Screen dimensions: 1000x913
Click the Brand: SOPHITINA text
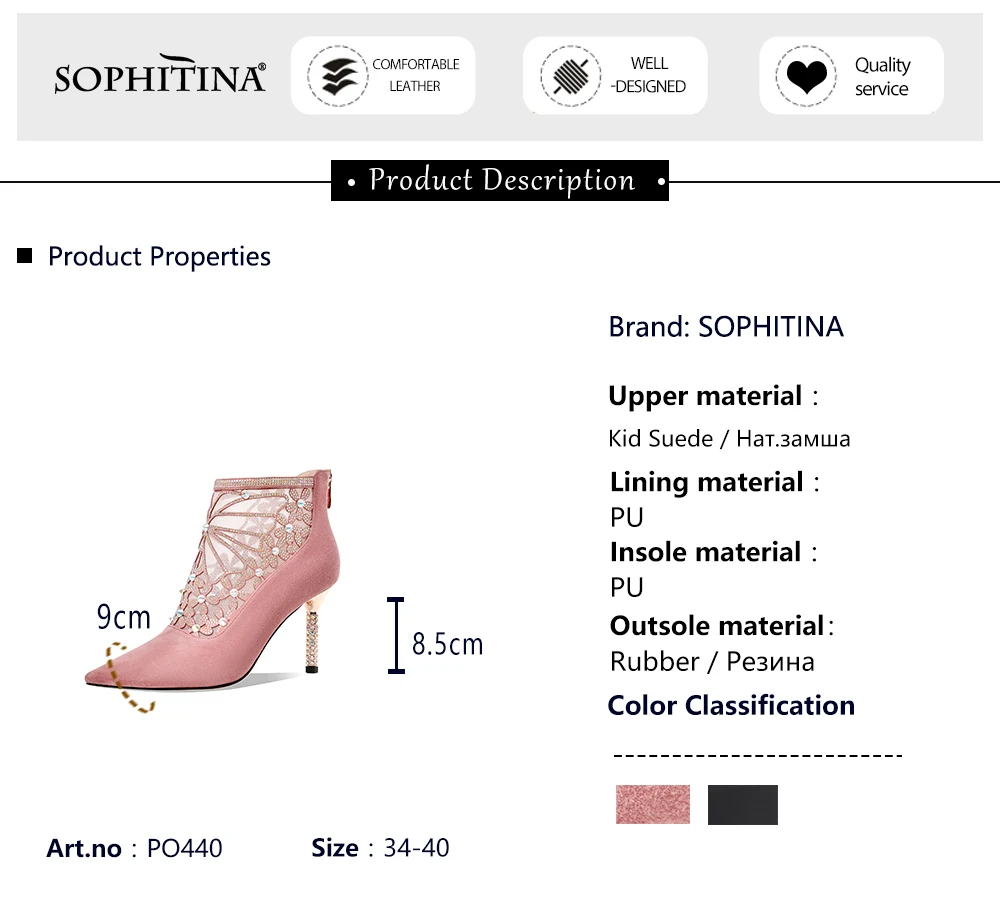click(x=726, y=327)
